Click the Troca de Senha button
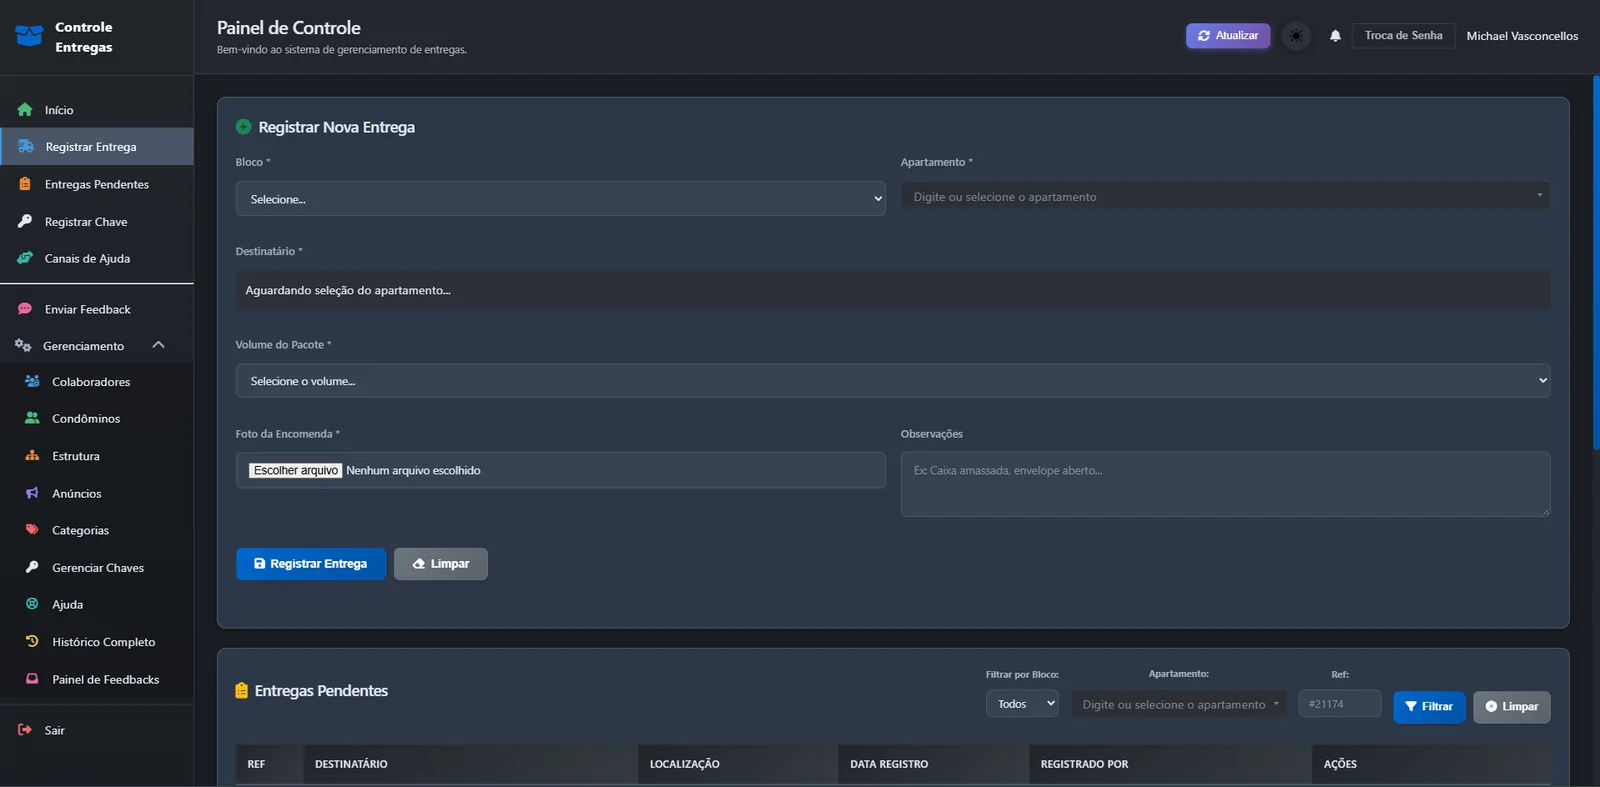1600x787 pixels. [x=1403, y=36]
